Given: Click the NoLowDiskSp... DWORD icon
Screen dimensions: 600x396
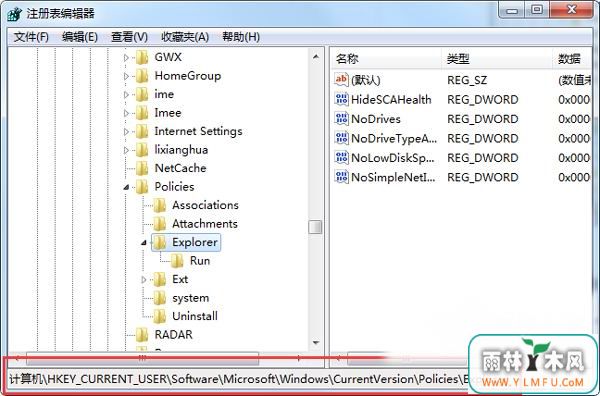Looking at the screenshot, I should coord(341,158).
